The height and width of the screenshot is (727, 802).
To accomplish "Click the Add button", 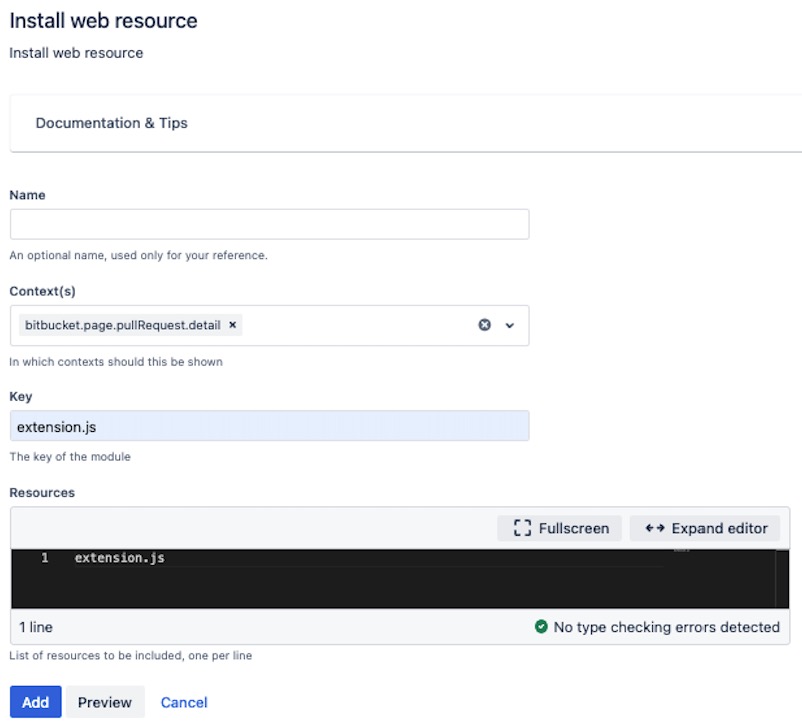I will [x=35, y=702].
